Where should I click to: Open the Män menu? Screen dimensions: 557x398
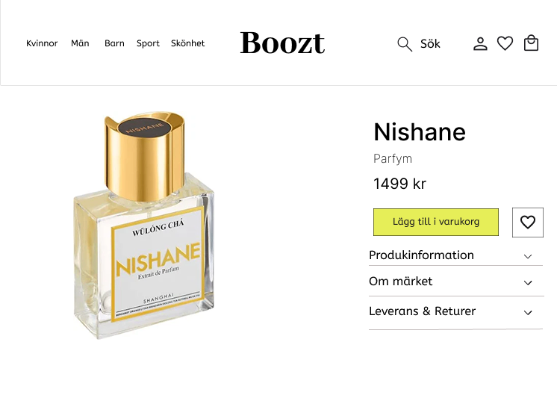click(x=80, y=43)
